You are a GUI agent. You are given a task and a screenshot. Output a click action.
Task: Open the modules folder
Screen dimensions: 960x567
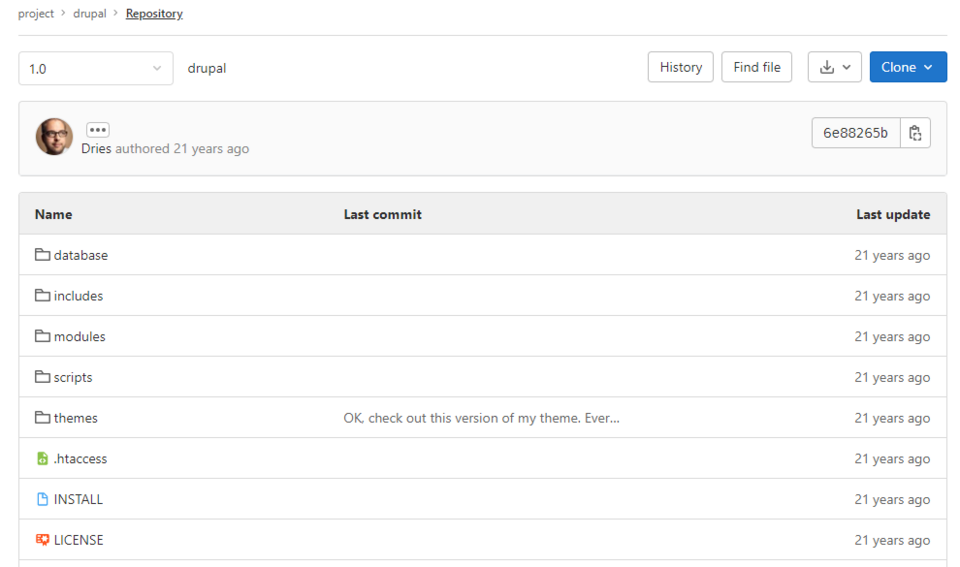tap(80, 336)
